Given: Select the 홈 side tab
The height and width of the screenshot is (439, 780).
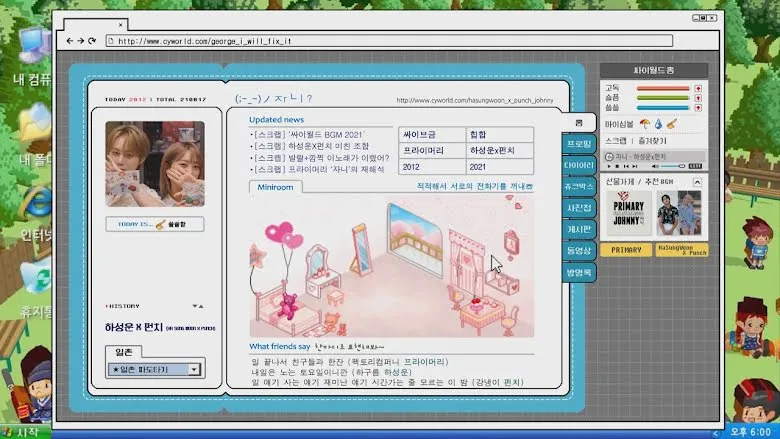Looking at the screenshot, I should 579,122.
